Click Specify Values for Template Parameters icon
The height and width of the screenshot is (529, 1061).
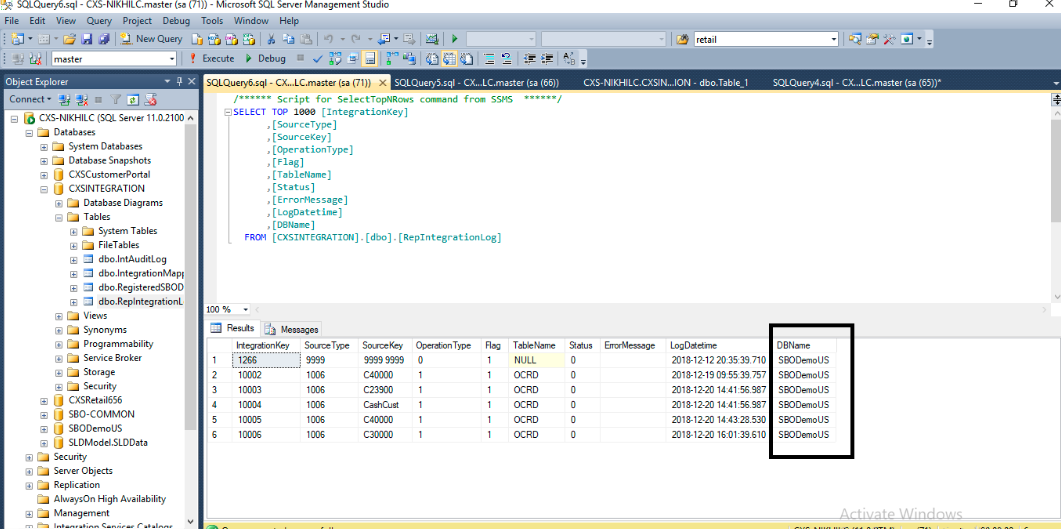click(570, 59)
